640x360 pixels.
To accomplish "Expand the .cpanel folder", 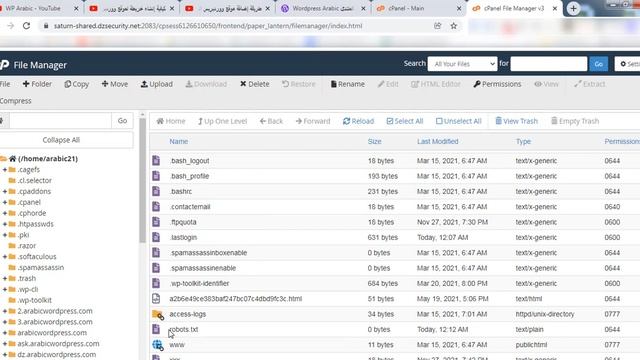I will (x=5, y=202).
